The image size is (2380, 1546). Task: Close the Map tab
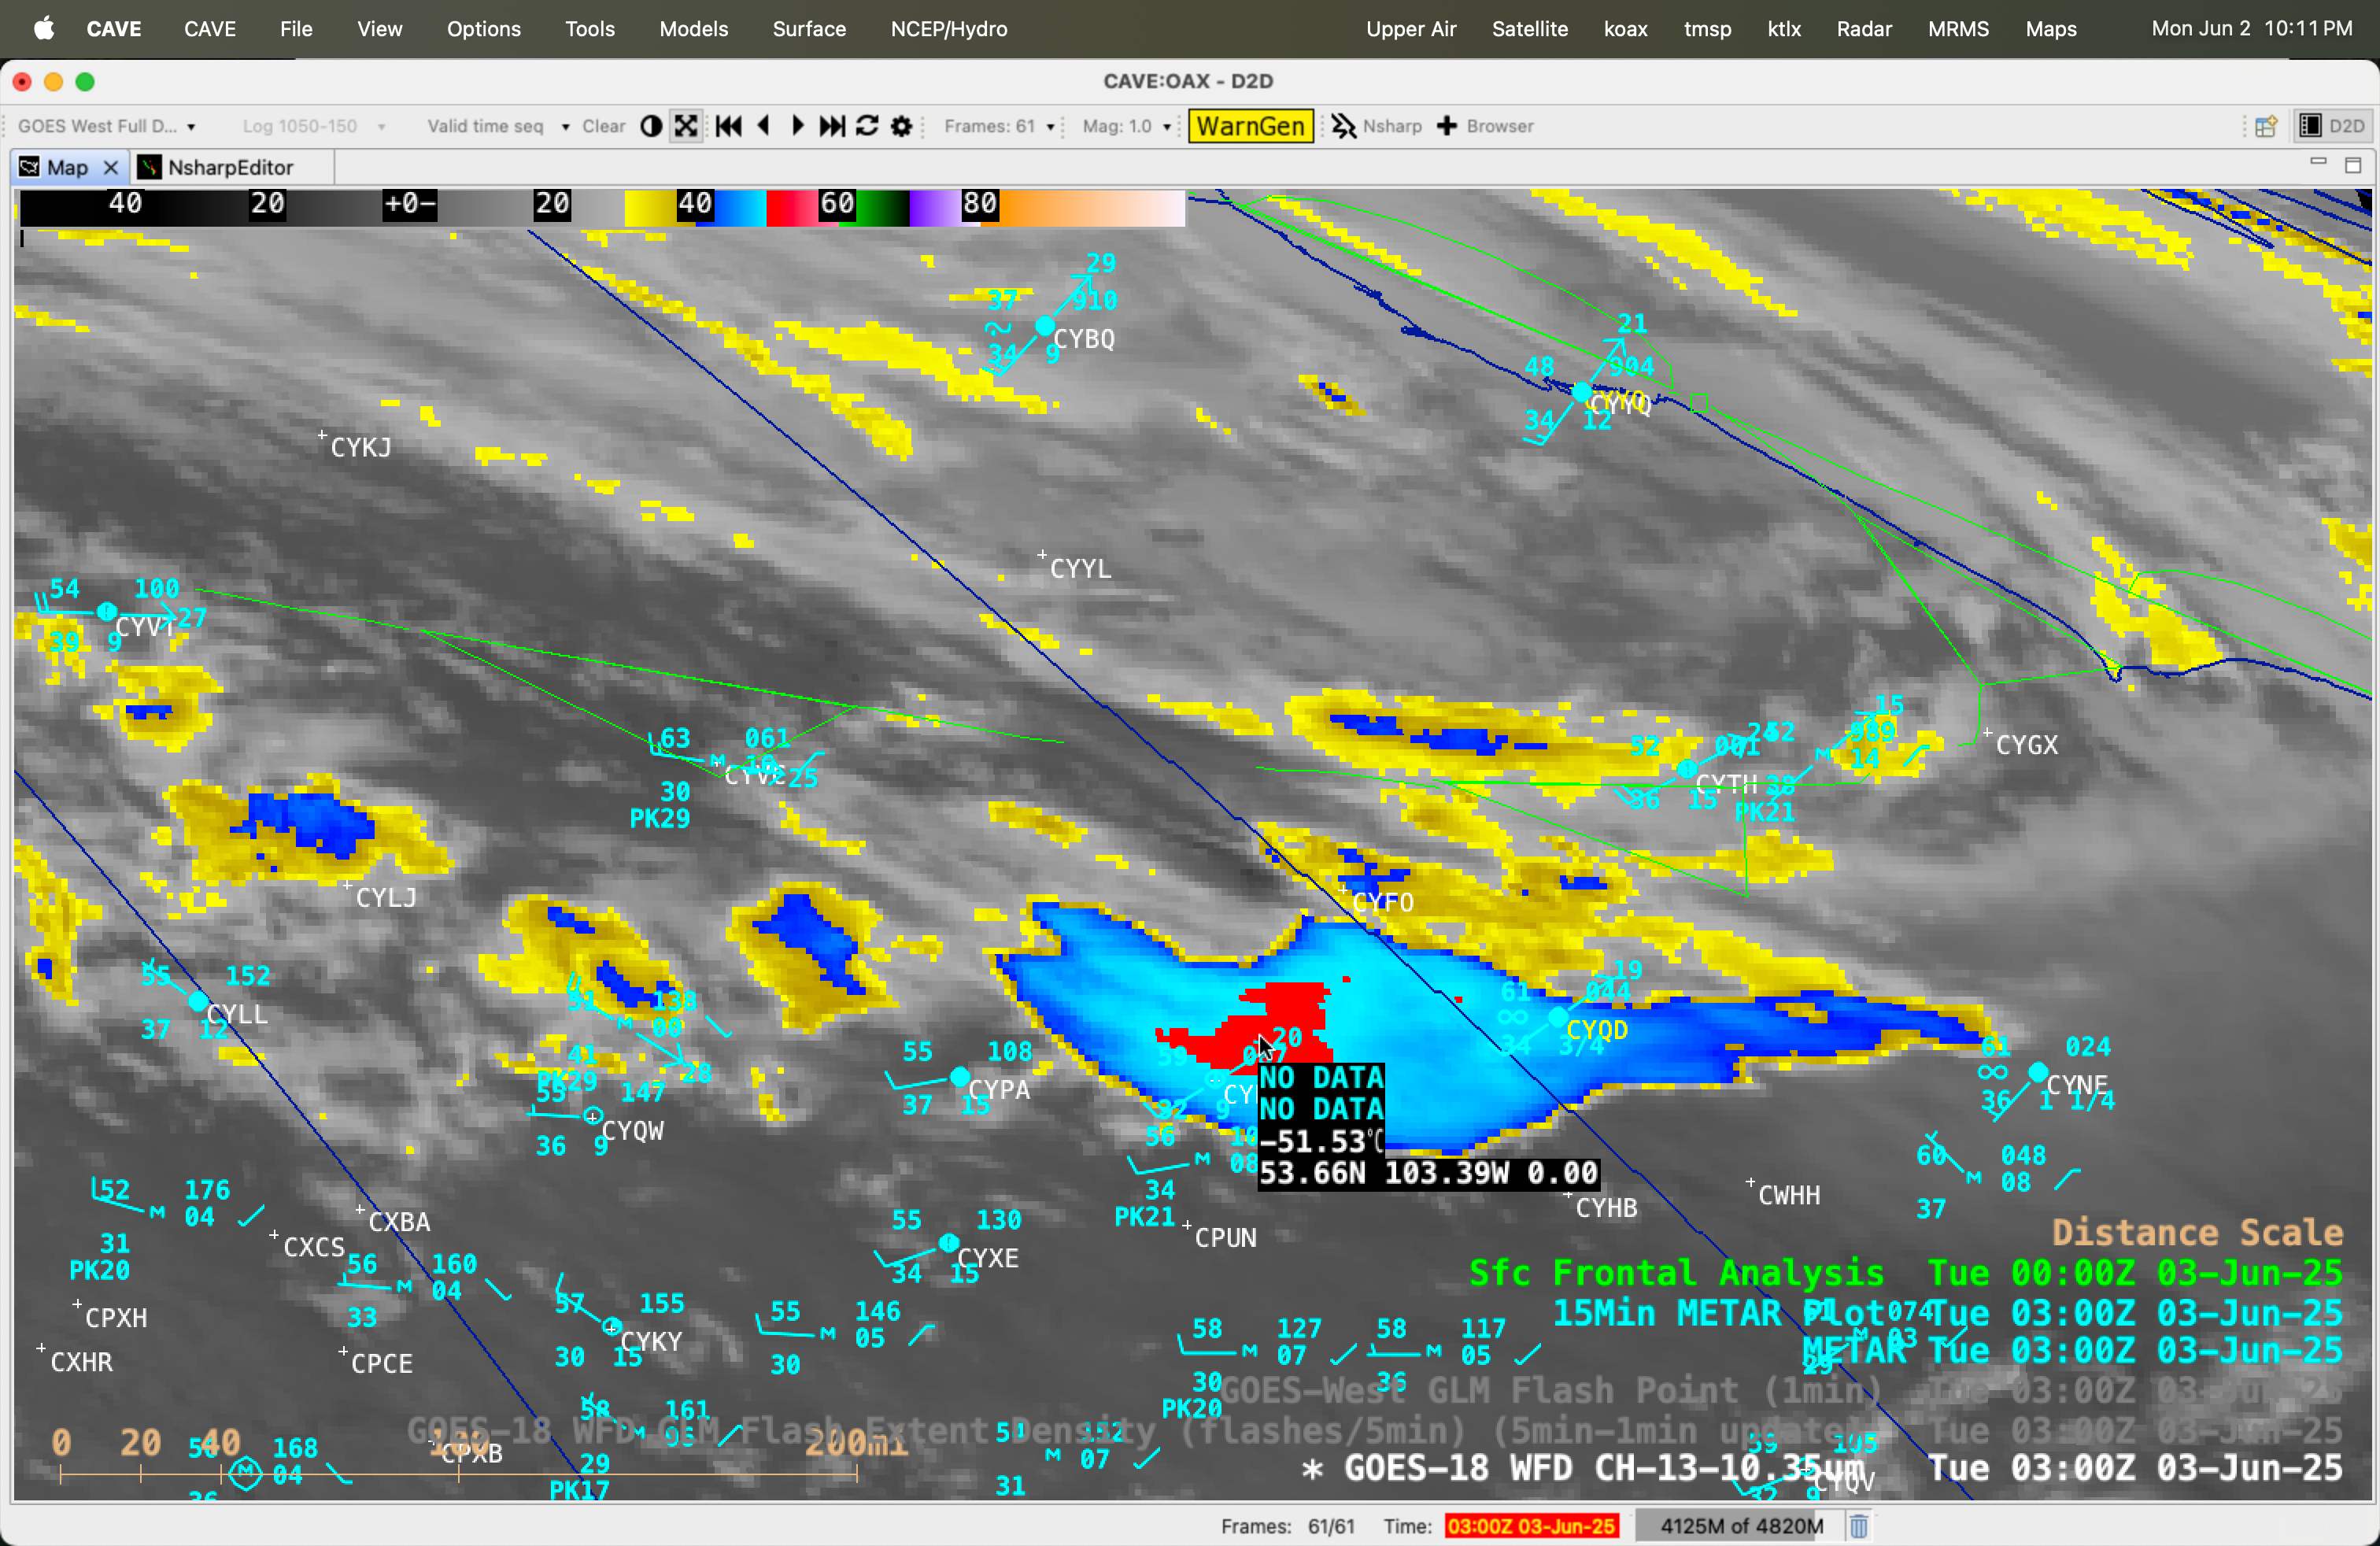[111, 168]
